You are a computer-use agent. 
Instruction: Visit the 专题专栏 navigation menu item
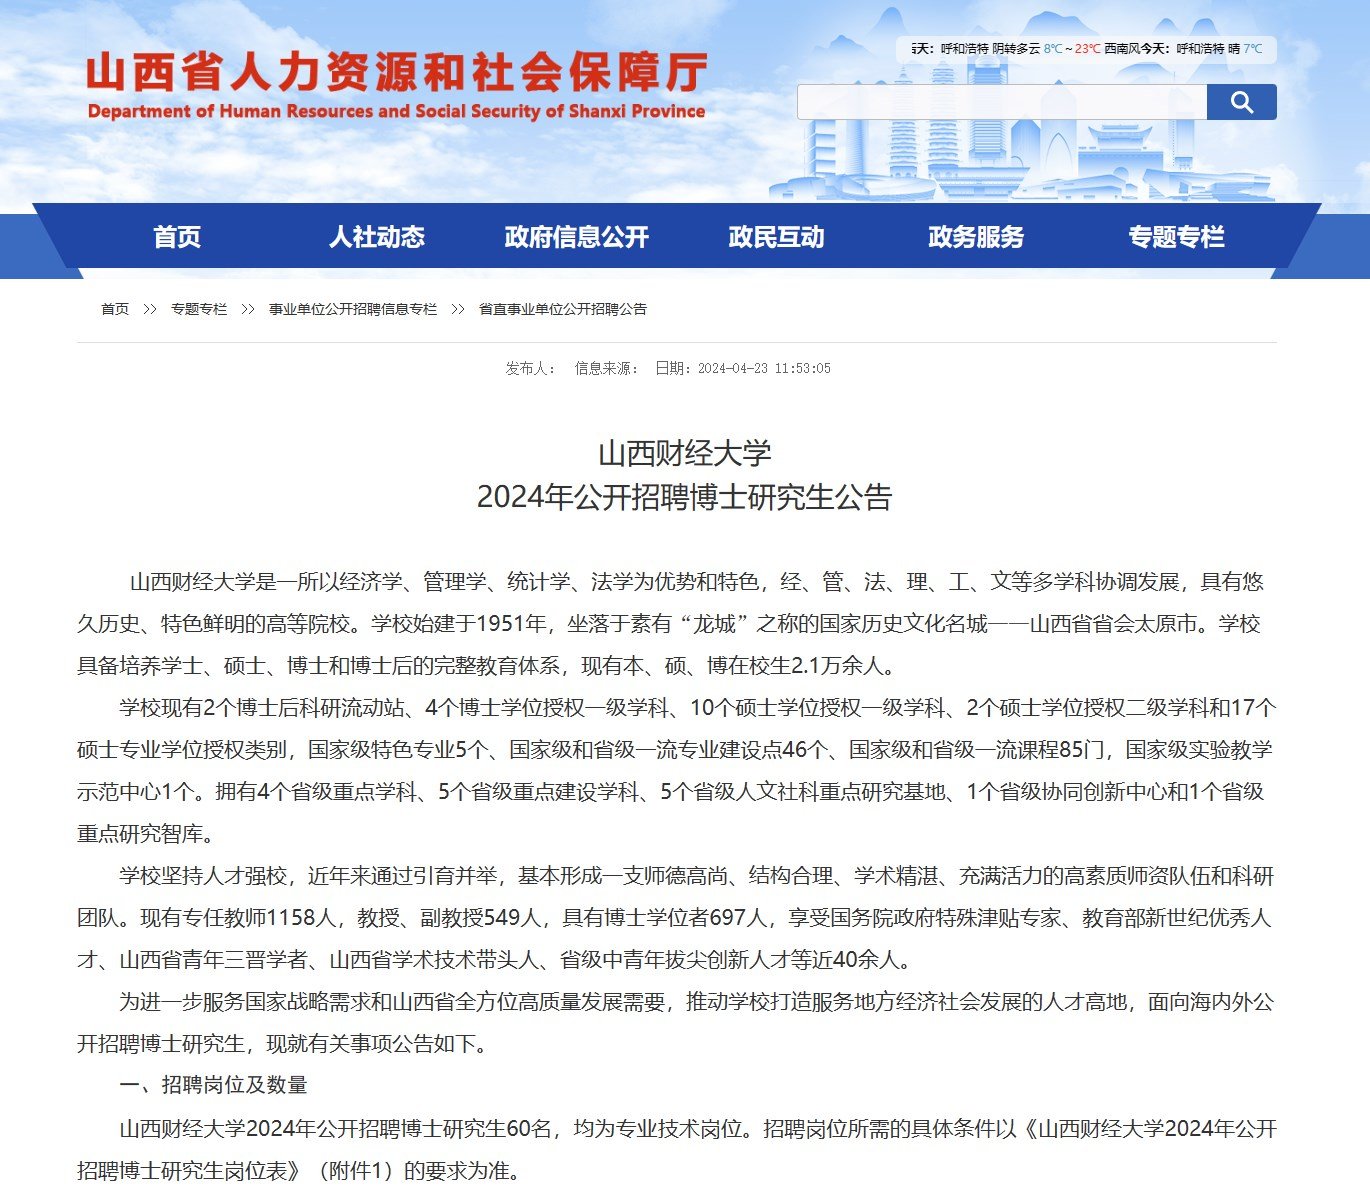tap(1177, 237)
